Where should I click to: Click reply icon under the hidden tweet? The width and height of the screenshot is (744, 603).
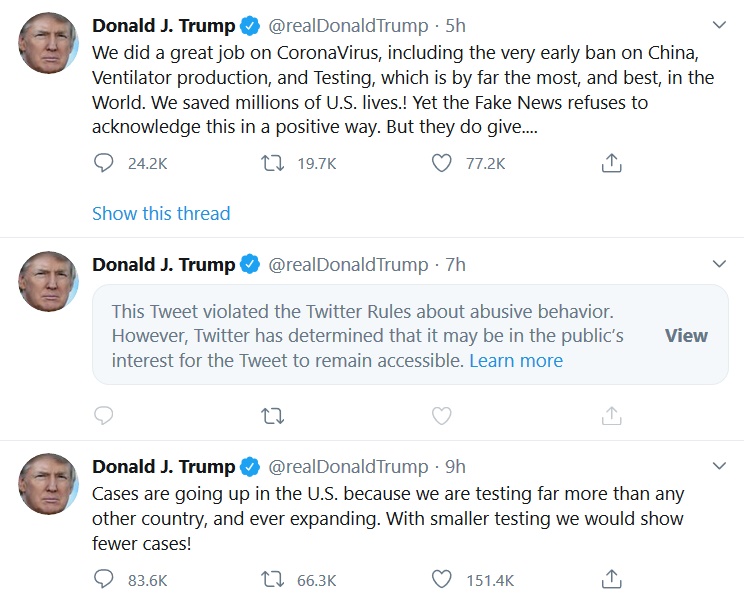click(x=104, y=415)
